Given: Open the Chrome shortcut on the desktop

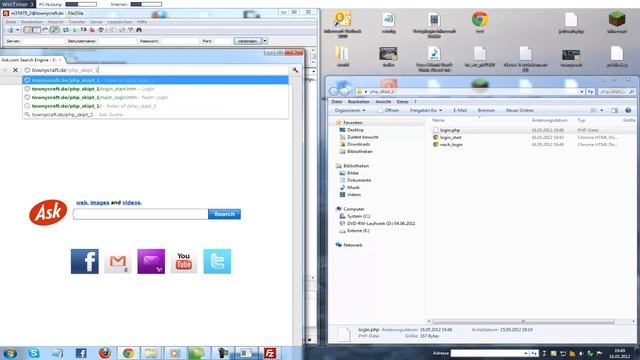Looking at the screenshot, I should click(480, 20).
